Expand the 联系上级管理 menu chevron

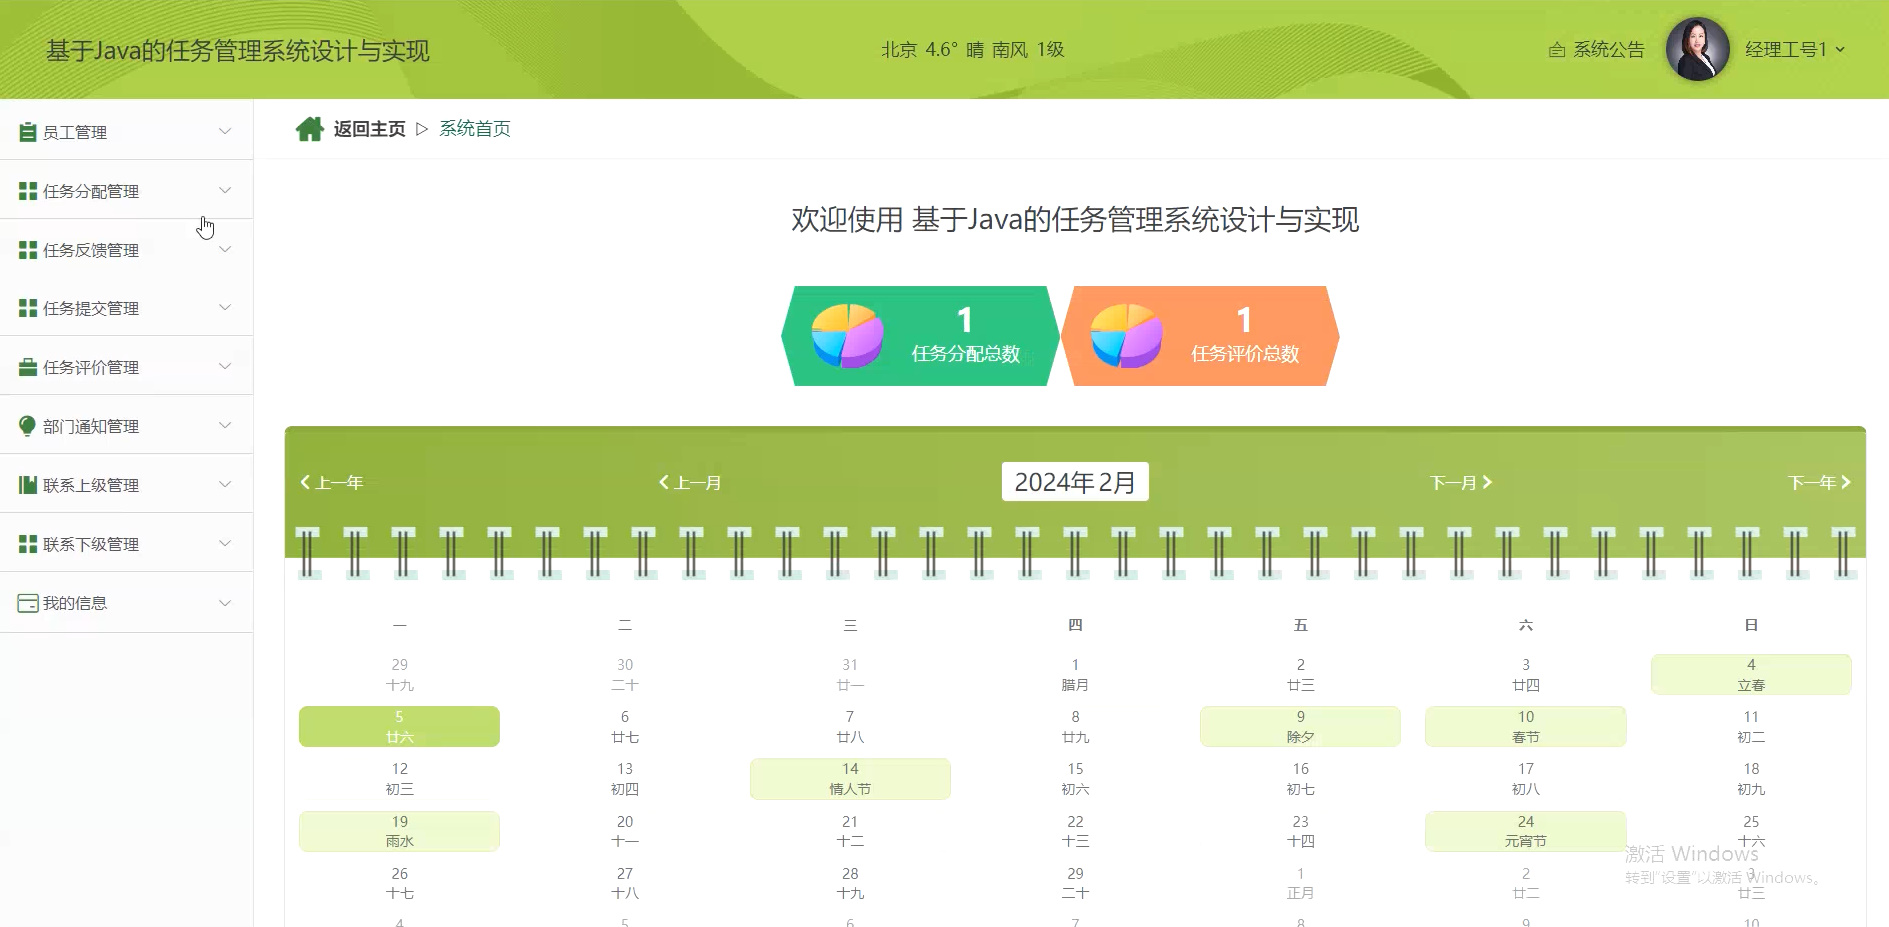coord(225,484)
